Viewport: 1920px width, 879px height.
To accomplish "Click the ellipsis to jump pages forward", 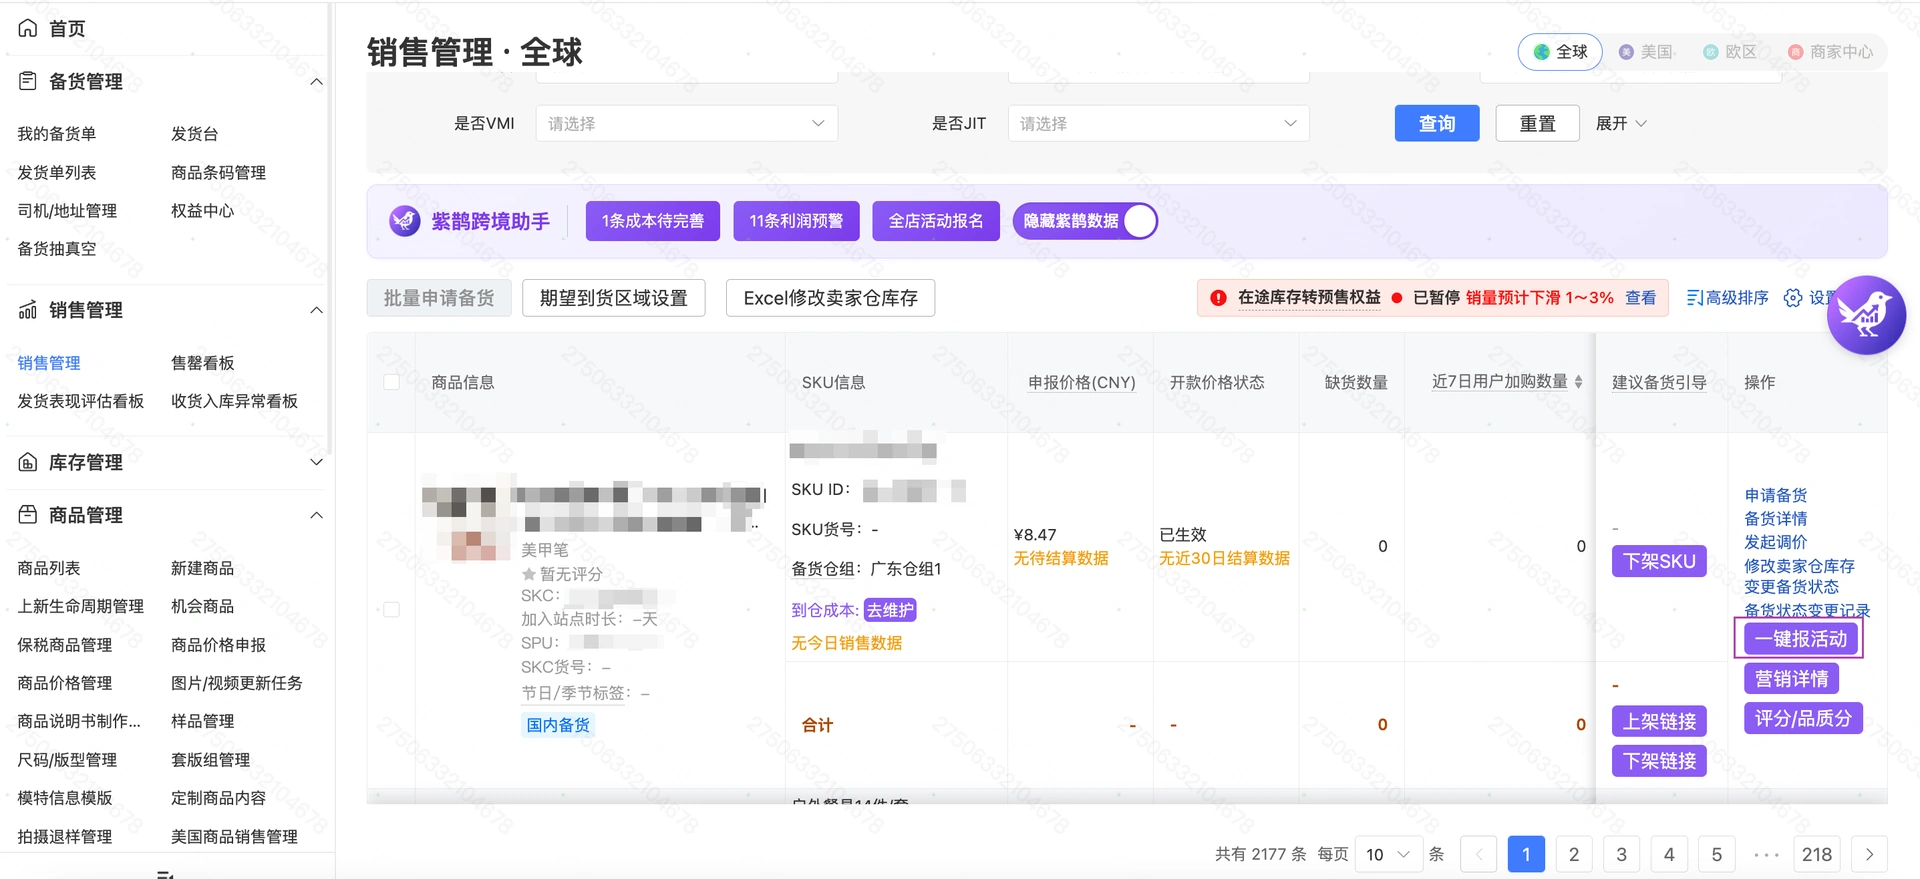I will pyautogui.click(x=1766, y=854).
